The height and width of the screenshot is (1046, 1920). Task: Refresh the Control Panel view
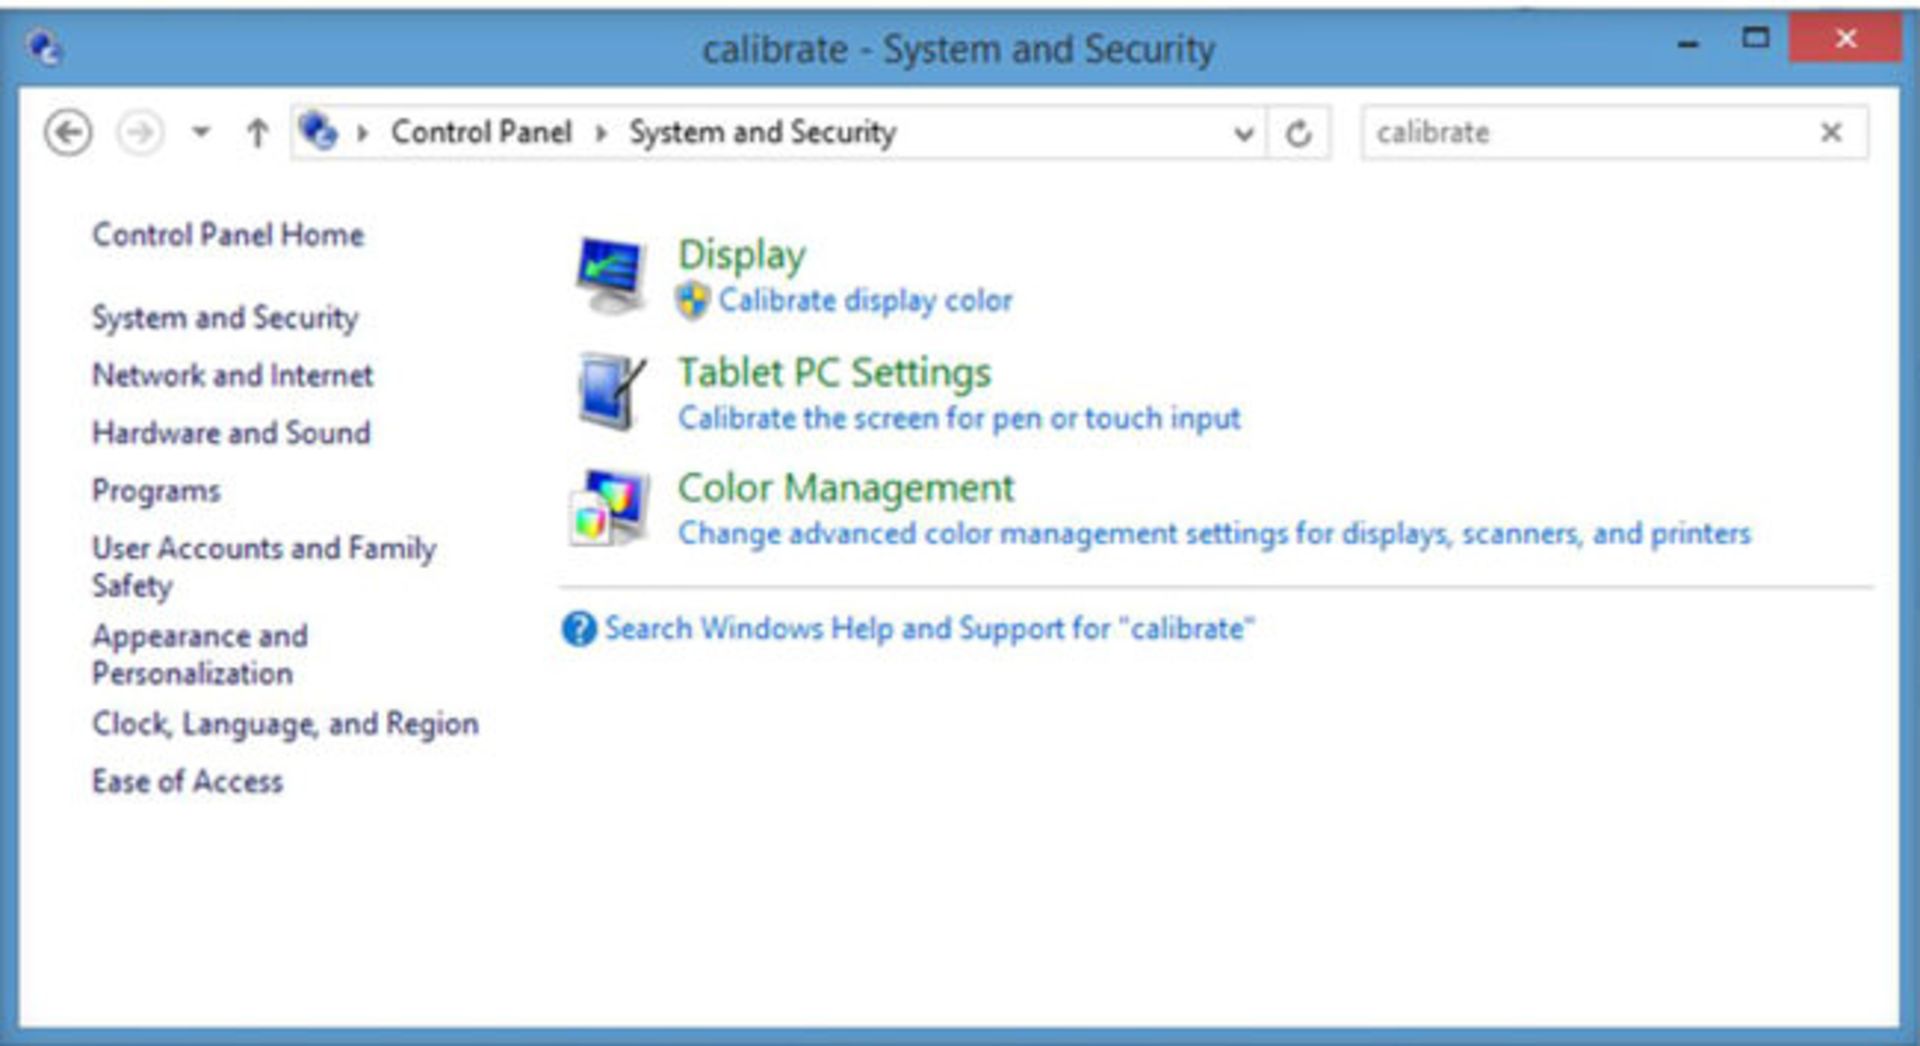1298,132
